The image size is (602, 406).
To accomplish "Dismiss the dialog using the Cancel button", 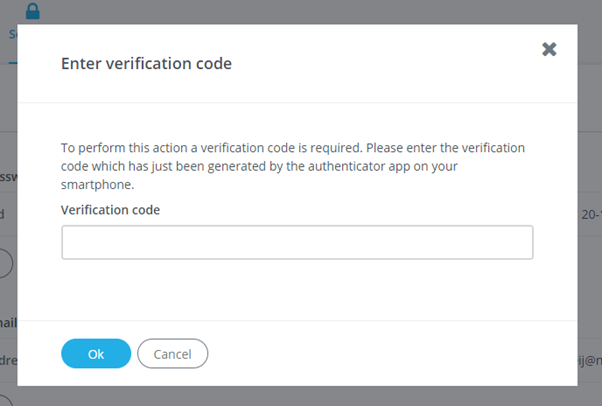I will pos(173,353).
